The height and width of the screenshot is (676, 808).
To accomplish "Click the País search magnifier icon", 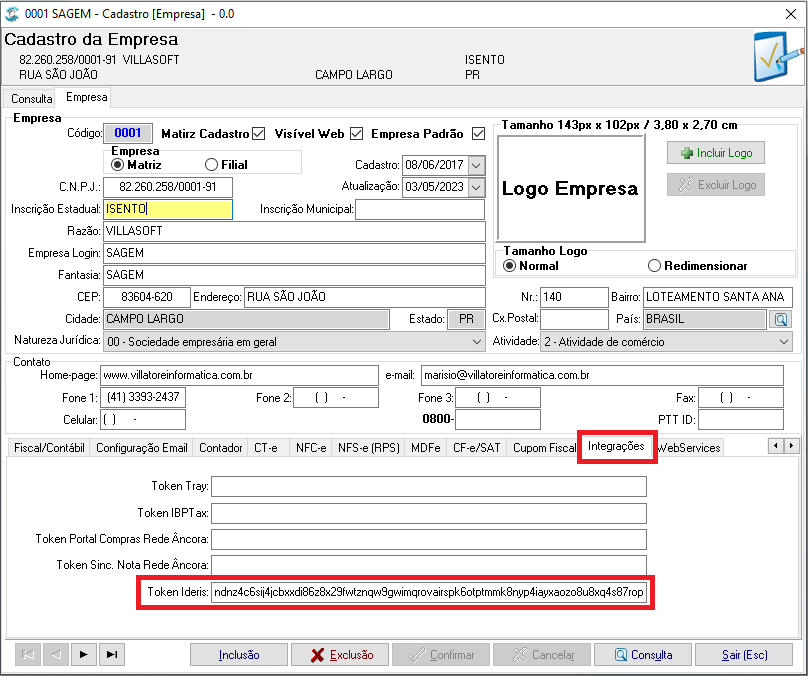I will click(x=781, y=319).
